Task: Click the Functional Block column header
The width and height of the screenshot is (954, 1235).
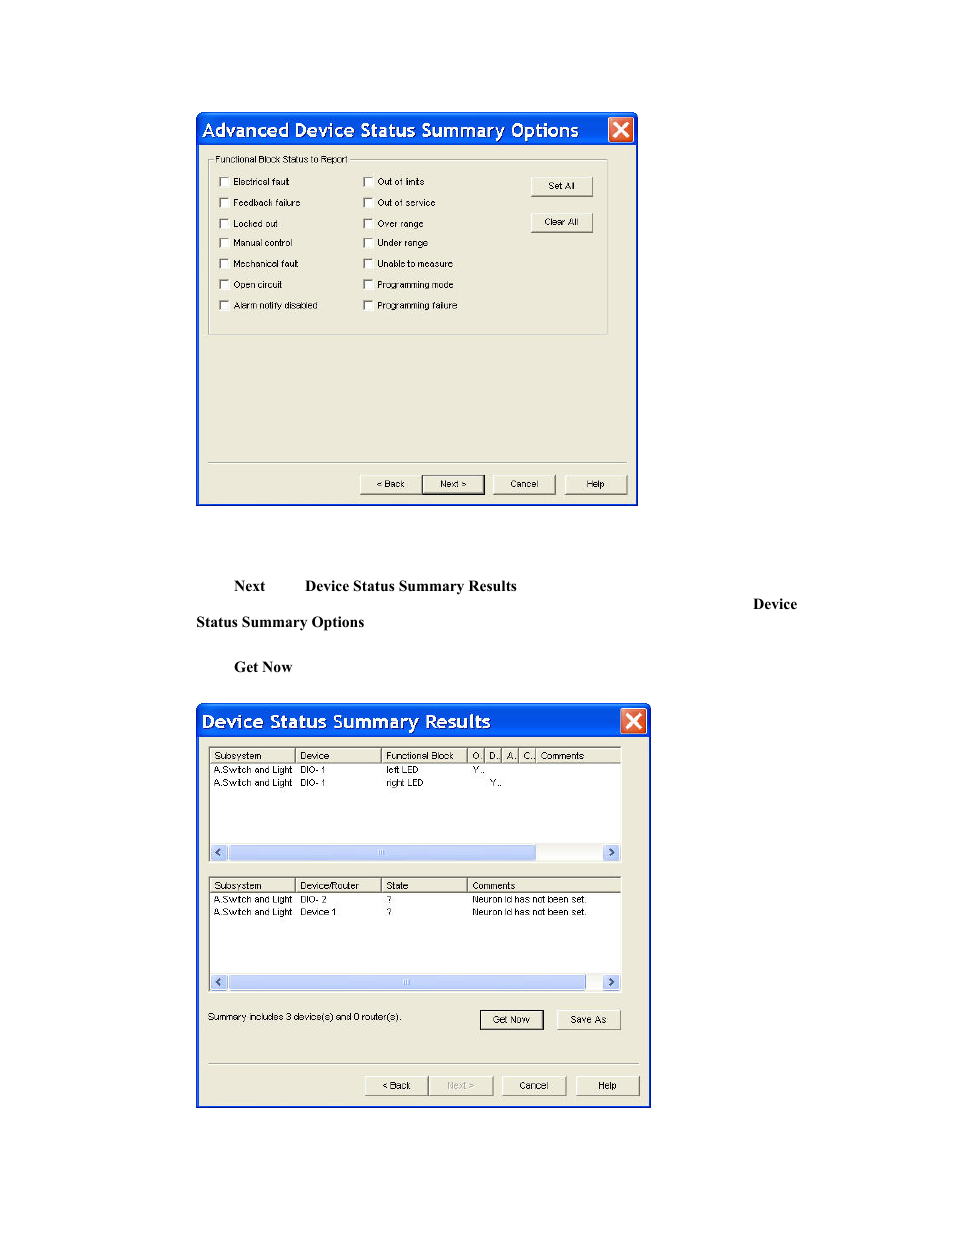Action: click(x=424, y=756)
